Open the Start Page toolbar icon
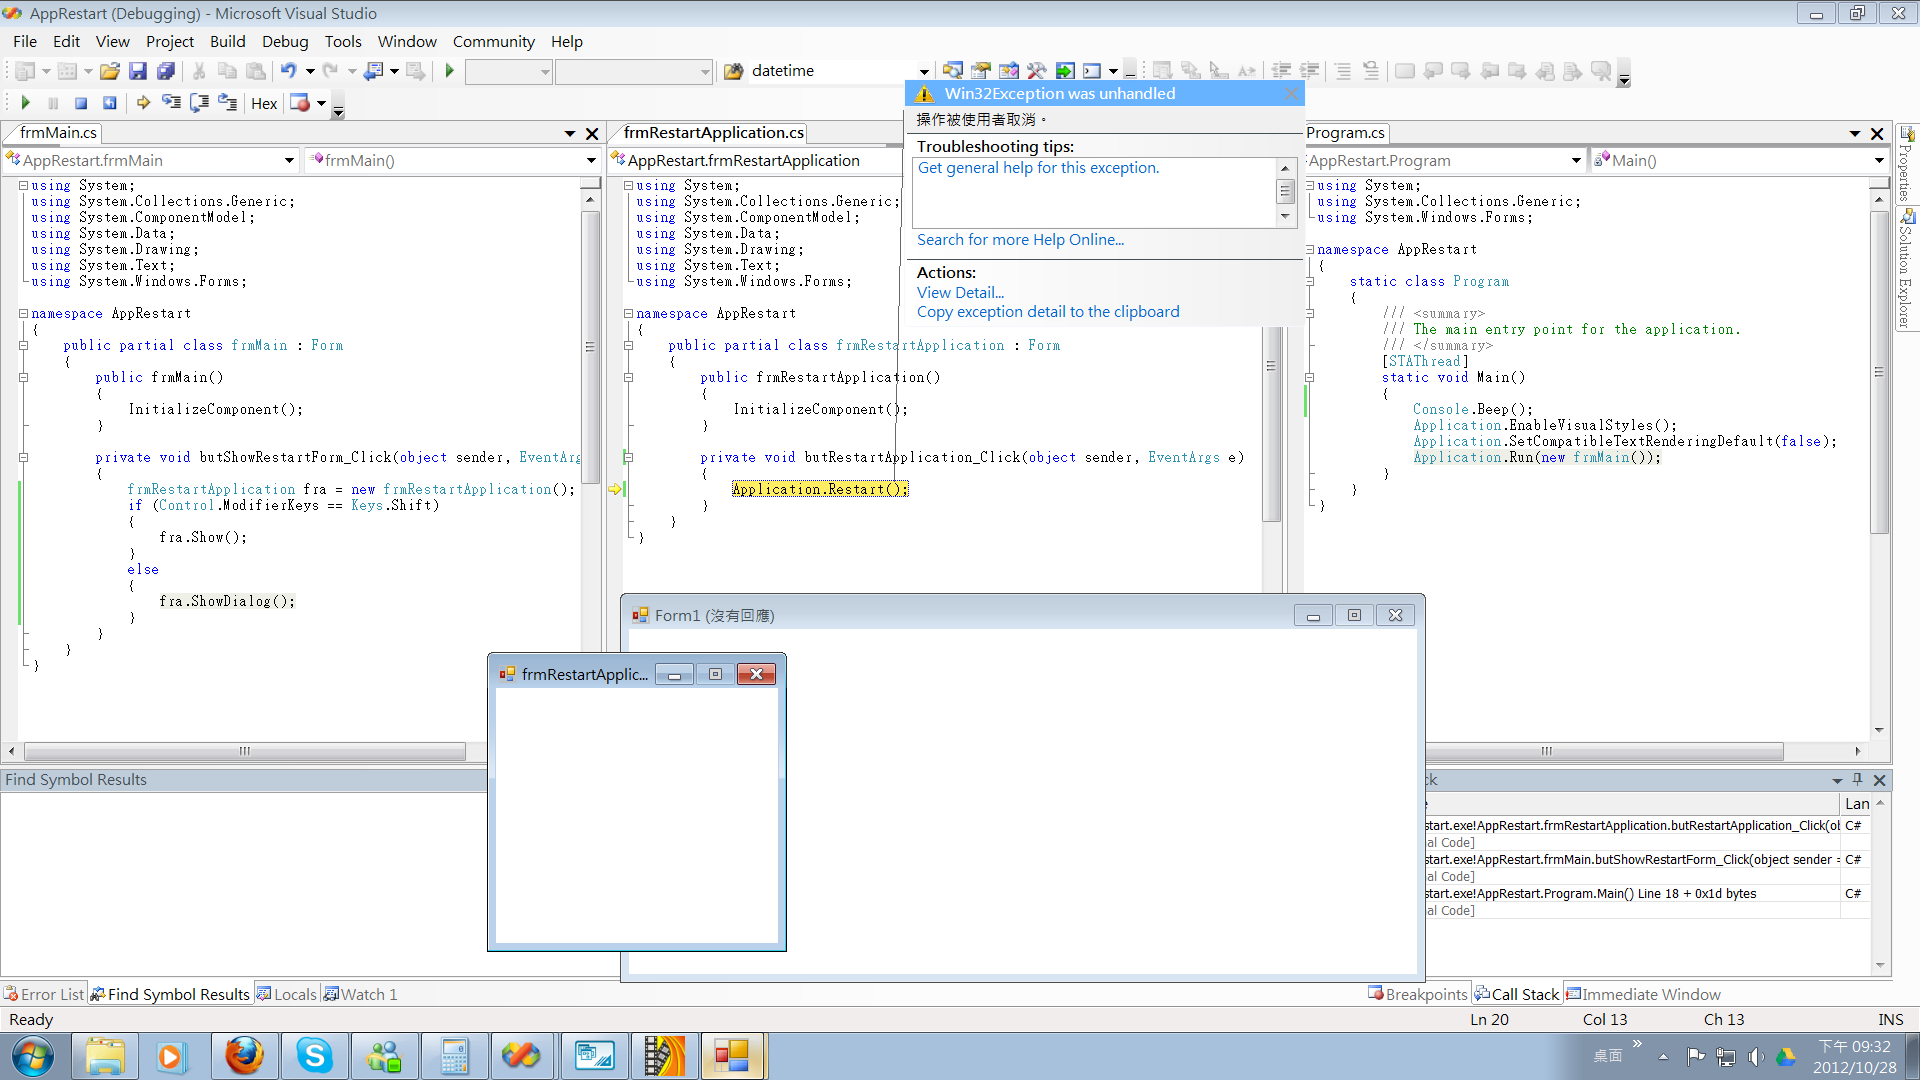 [1065, 71]
